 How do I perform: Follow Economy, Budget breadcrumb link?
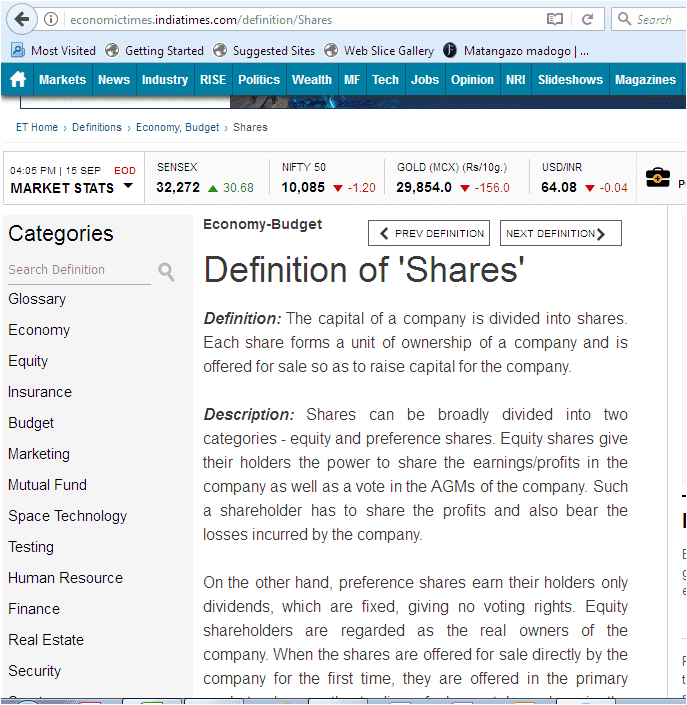(x=178, y=127)
